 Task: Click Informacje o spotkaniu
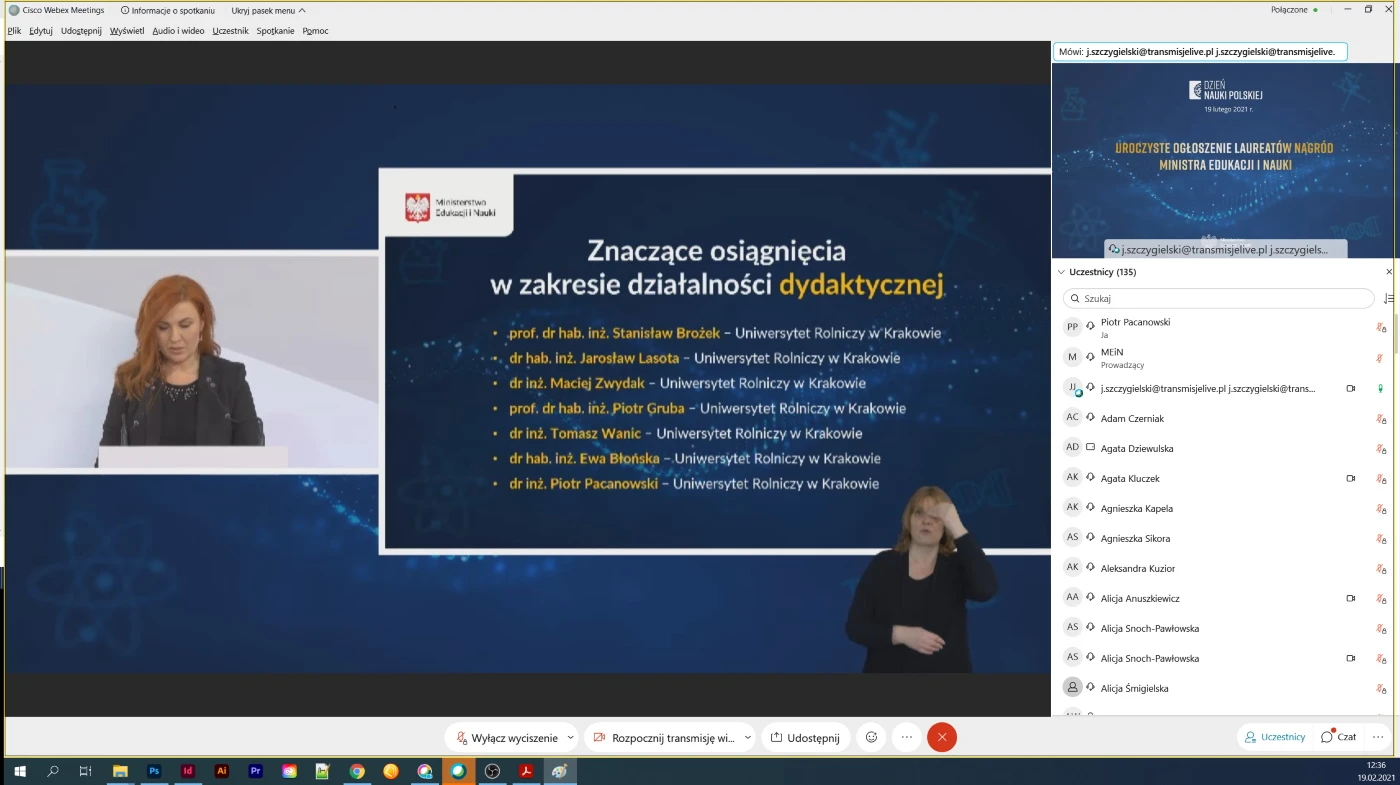tap(167, 10)
